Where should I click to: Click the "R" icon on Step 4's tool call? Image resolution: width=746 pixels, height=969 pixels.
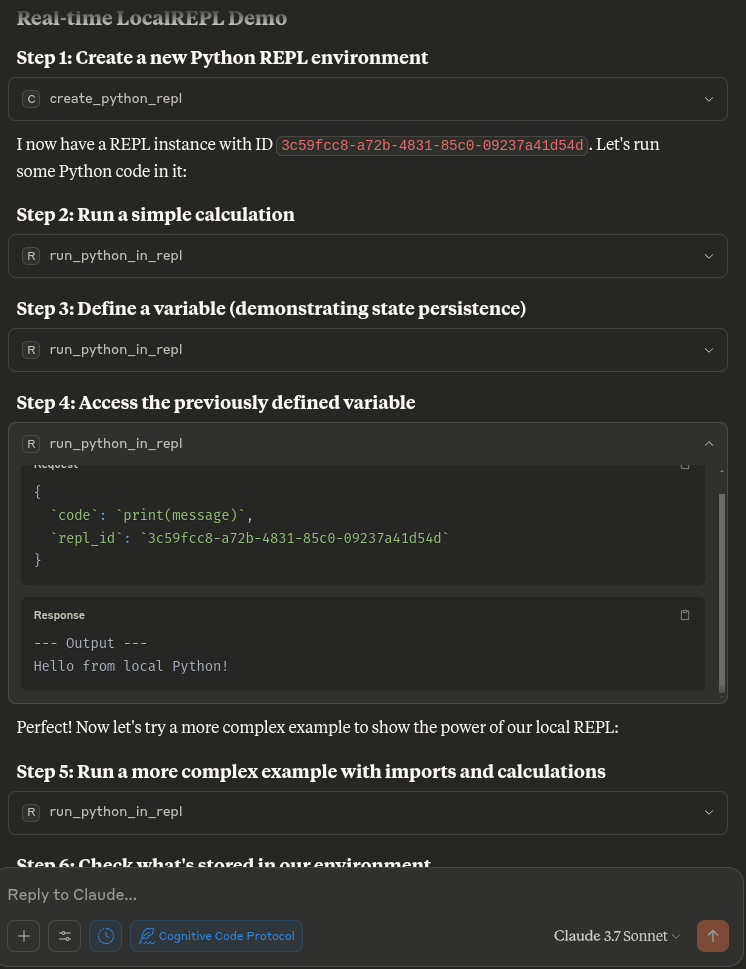pyautogui.click(x=31, y=443)
